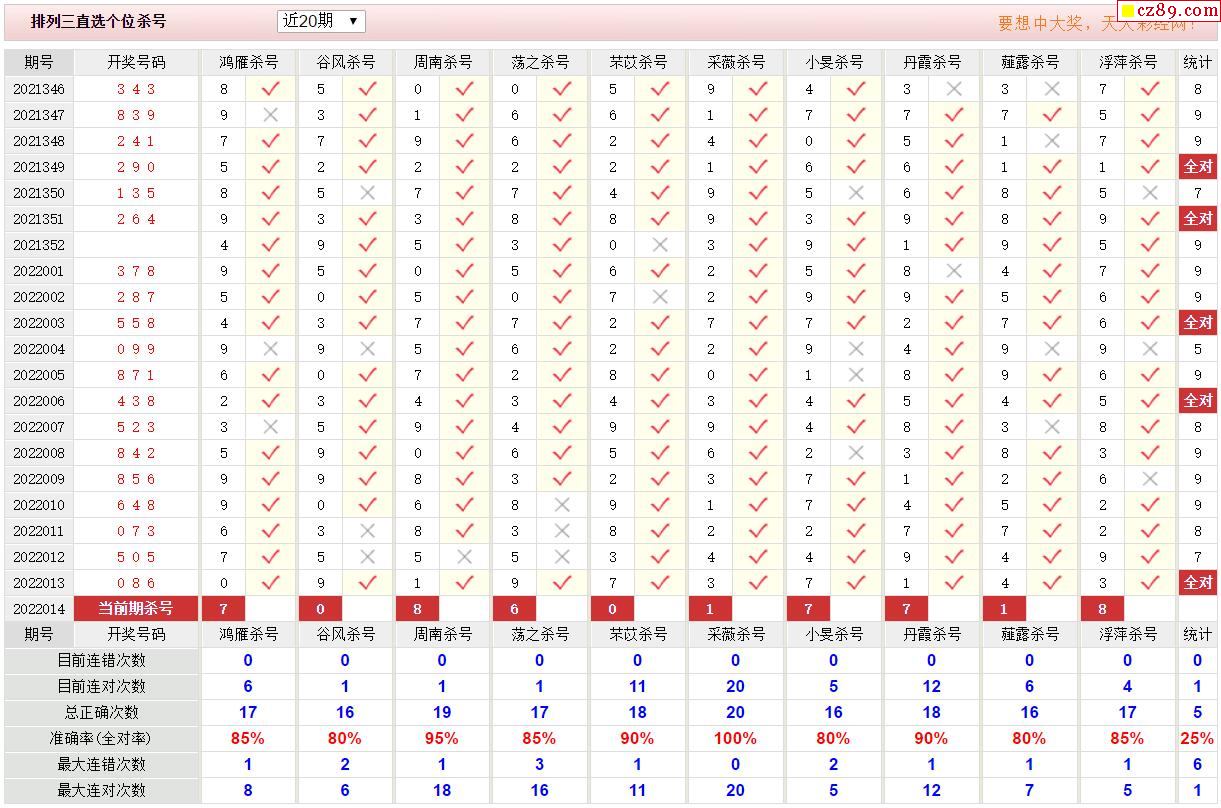Open the 近20期 period dropdown
Viewport: 1221px width, 808px height.
pos(321,21)
